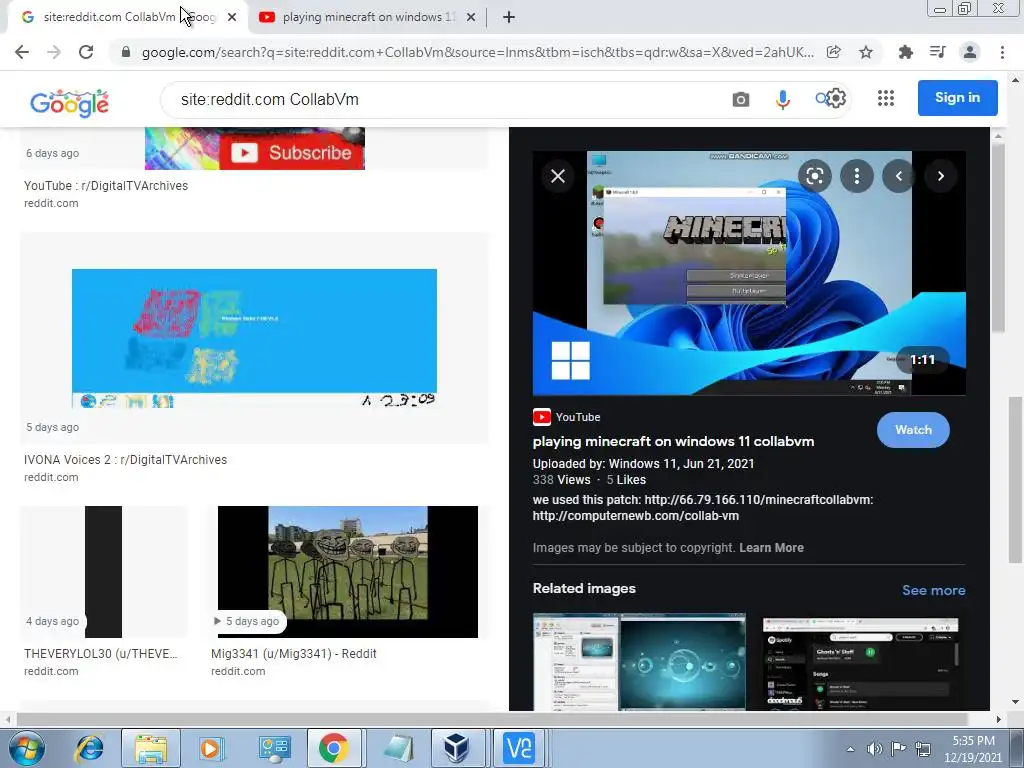Click the search settings magnifier-gear icon
The width and height of the screenshot is (1024, 768).
click(831, 99)
